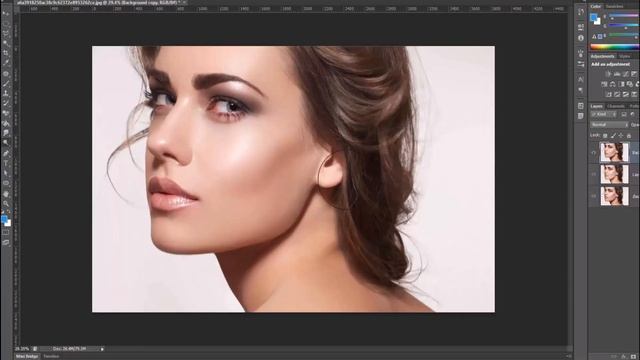Select the History Brush tool
Screen dimensions: 640x360
pyautogui.click(x=6, y=103)
